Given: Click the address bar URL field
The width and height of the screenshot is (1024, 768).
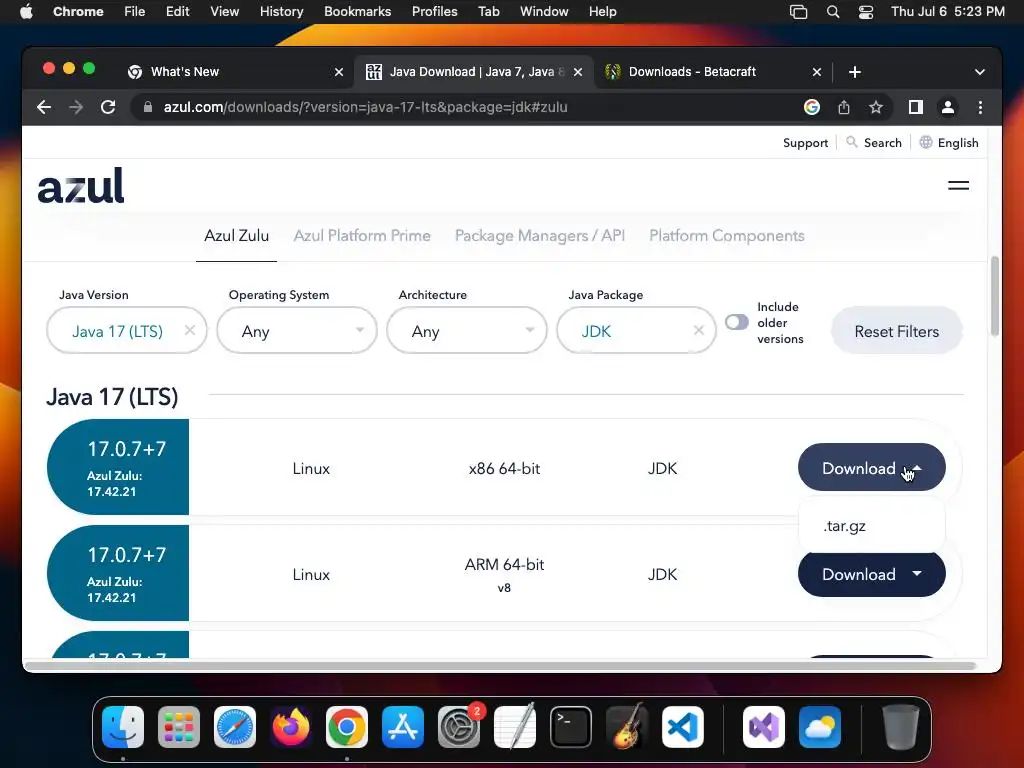Looking at the screenshot, I should pos(470,107).
